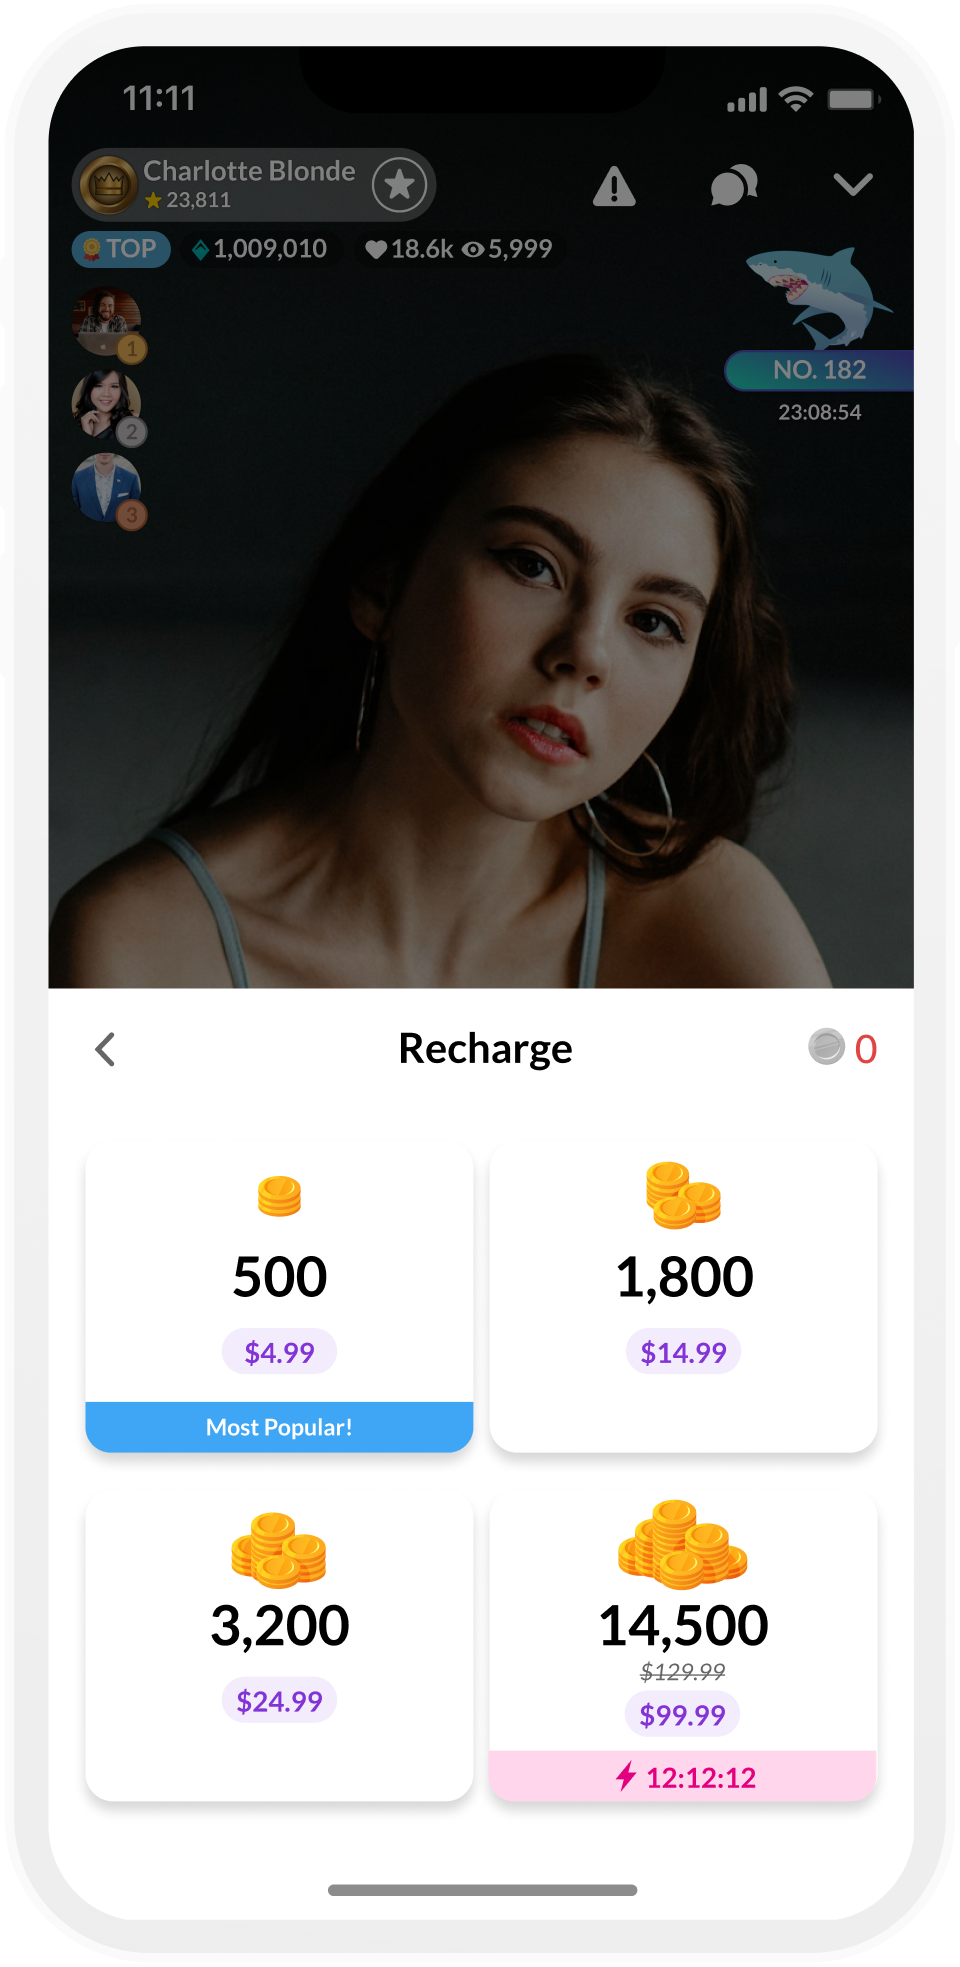Toggle the star follow button
This screenshot has height=1967, width=960.
point(400,185)
